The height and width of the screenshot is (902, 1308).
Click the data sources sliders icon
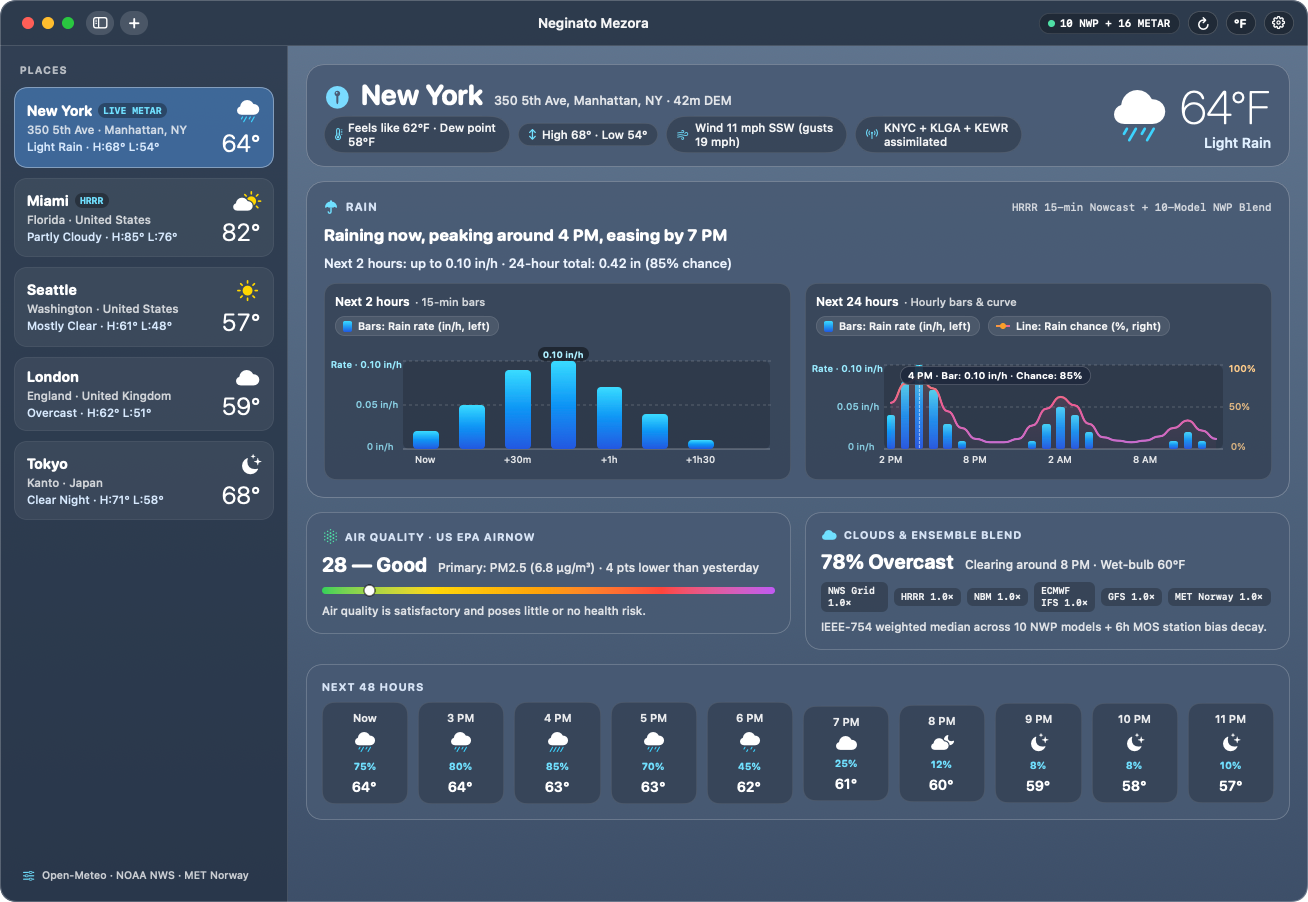[29, 875]
